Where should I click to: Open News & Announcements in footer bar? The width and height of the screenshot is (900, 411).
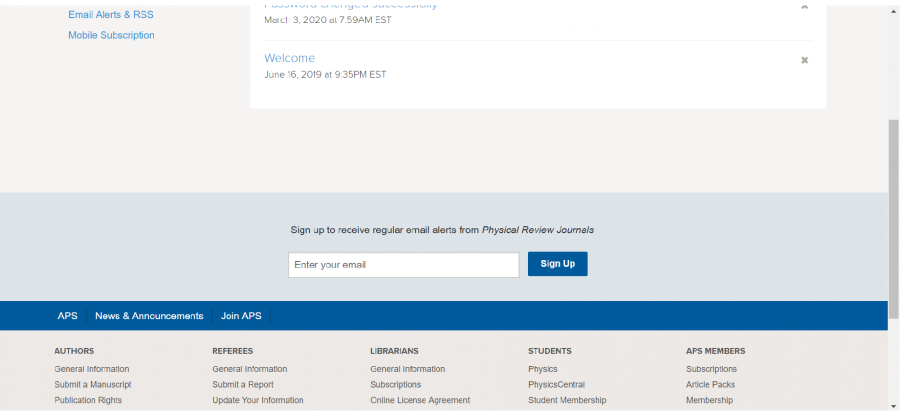pyautogui.click(x=149, y=316)
